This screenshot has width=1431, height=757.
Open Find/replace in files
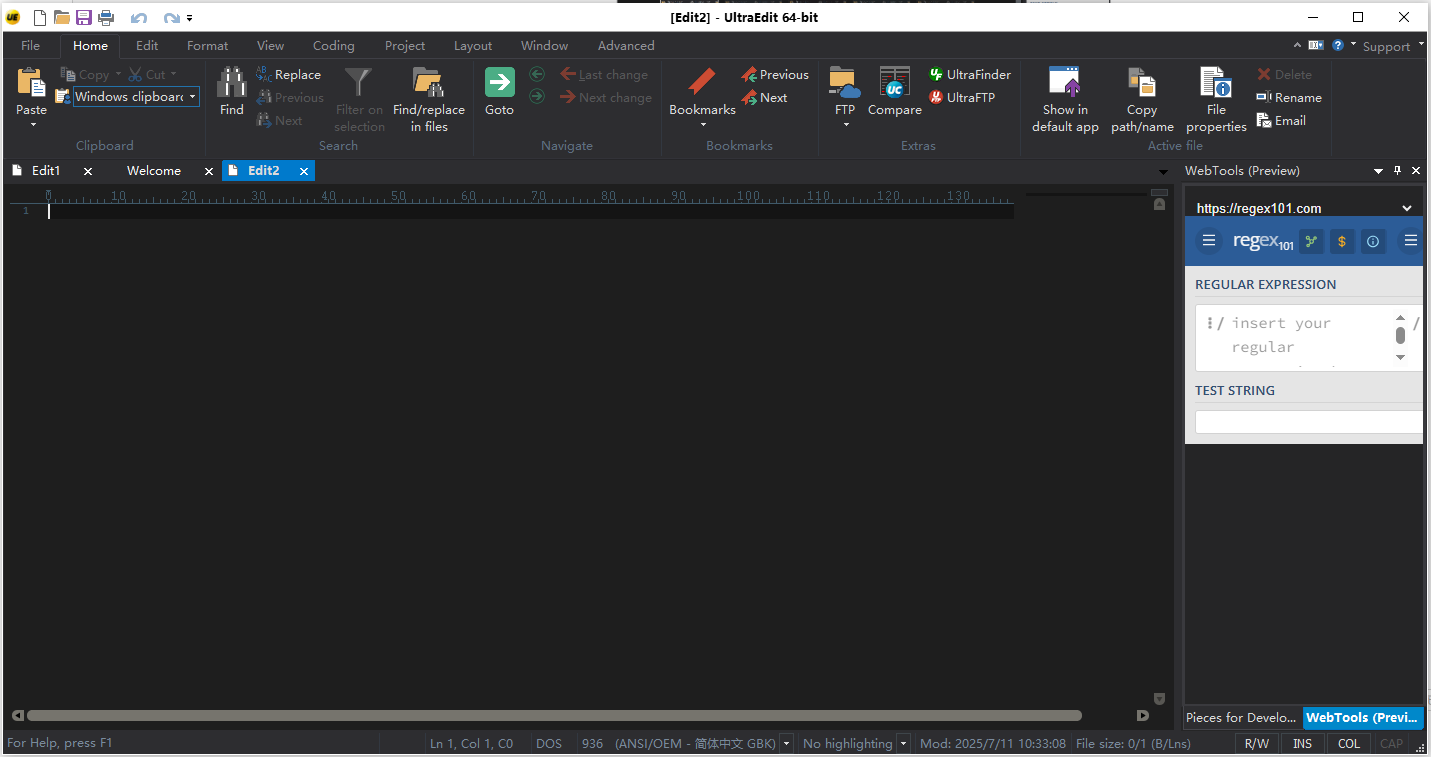pos(428,84)
